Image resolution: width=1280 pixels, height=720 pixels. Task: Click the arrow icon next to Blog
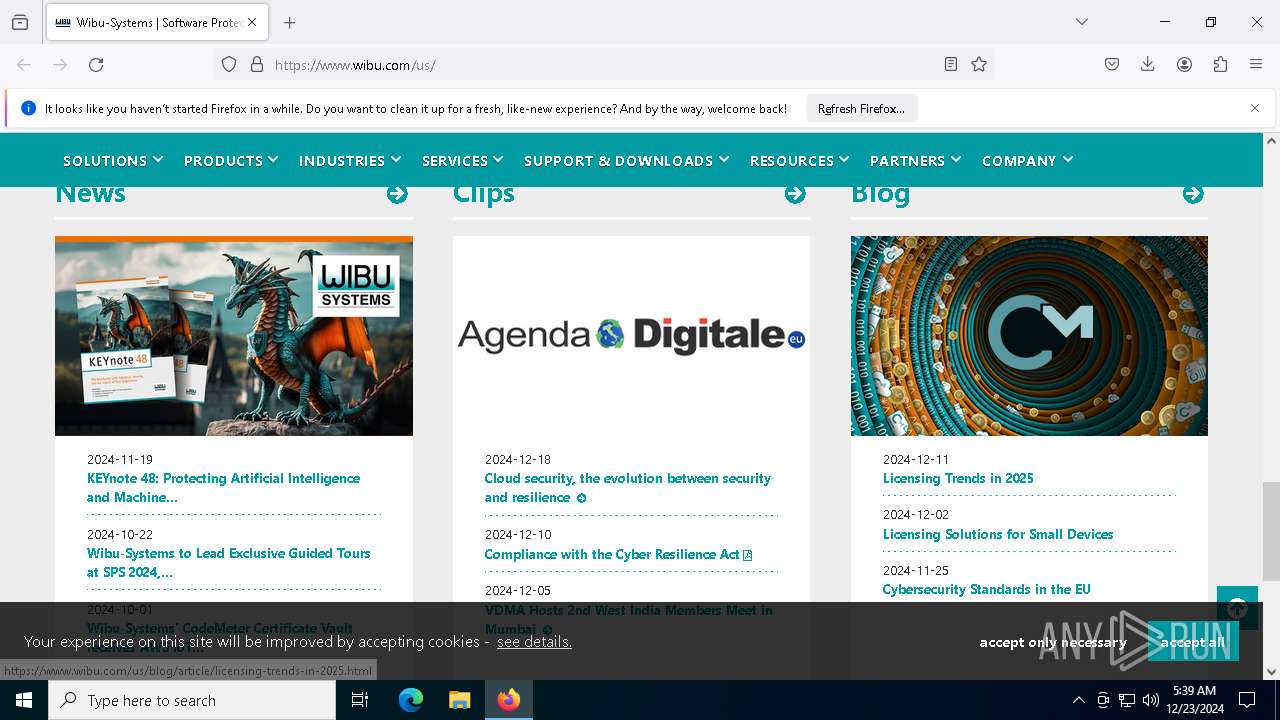pos(1193,194)
